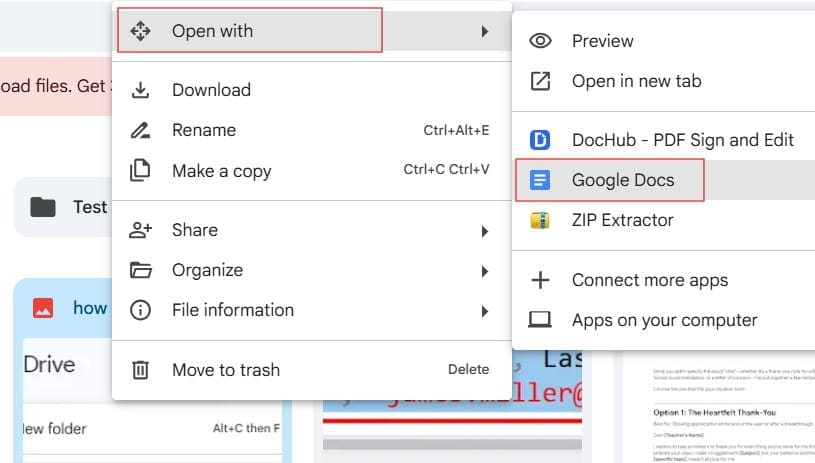Click the File information circle icon
This screenshot has width=815, height=463.
pyautogui.click(x=140, y=310)
